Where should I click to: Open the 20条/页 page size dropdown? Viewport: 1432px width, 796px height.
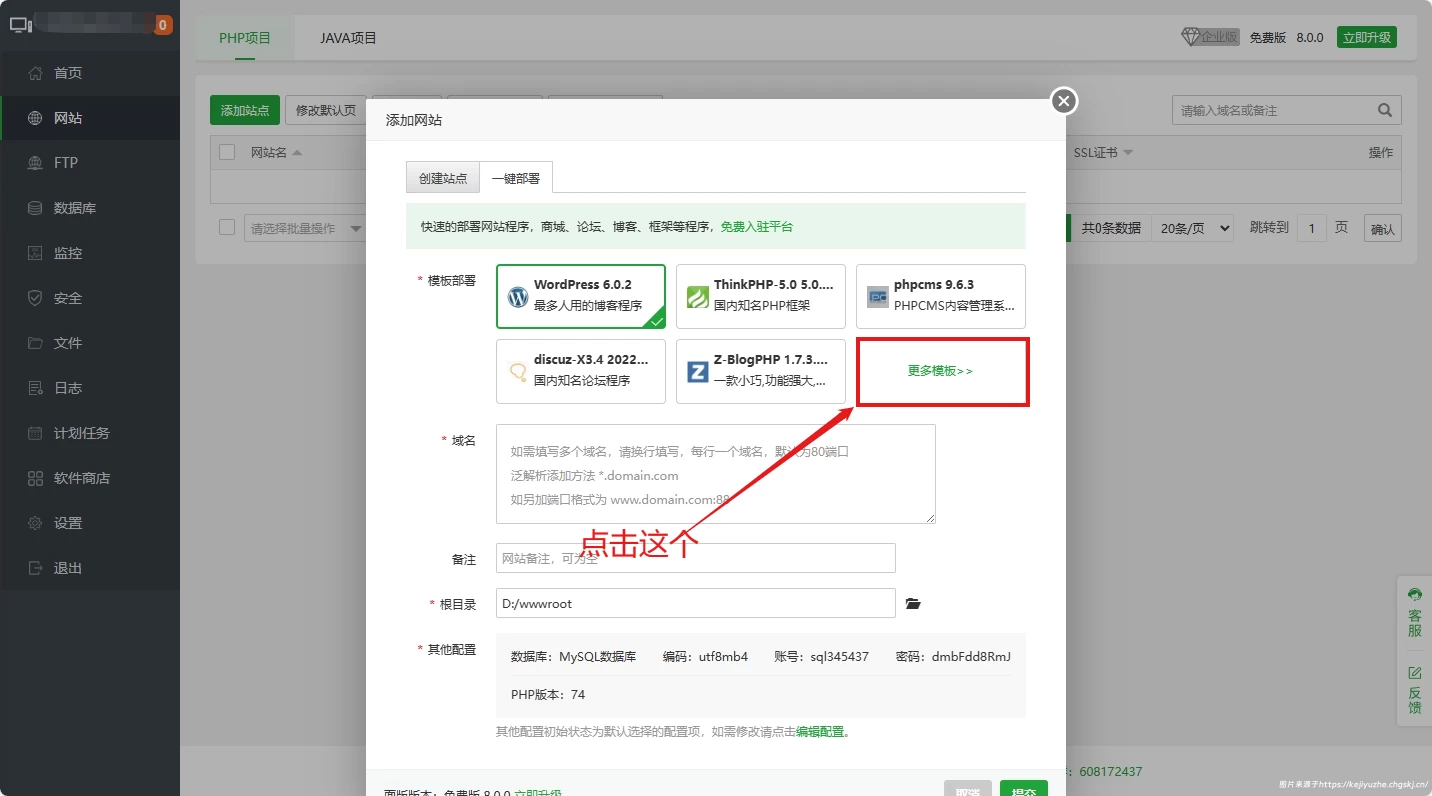(1192, 227)
